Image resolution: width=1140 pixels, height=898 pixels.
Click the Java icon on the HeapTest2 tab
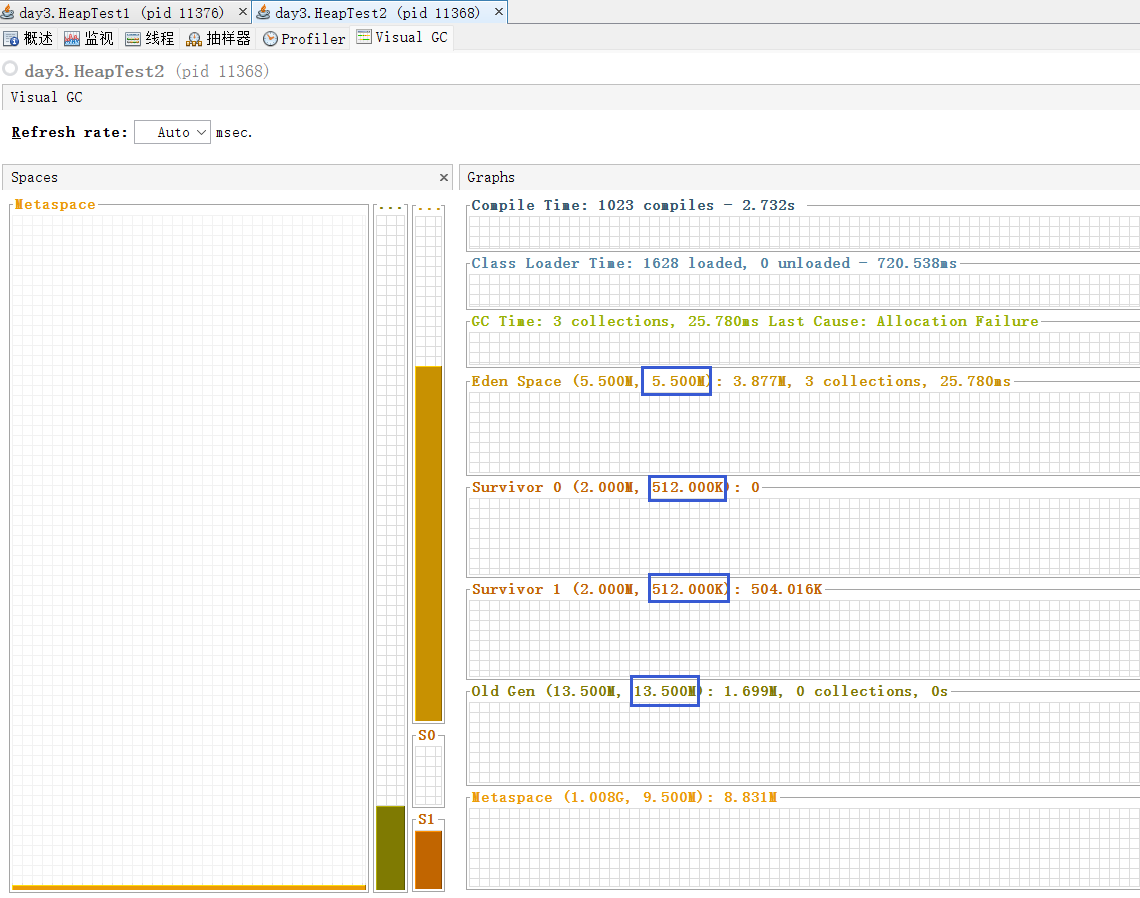click(263, 12)
